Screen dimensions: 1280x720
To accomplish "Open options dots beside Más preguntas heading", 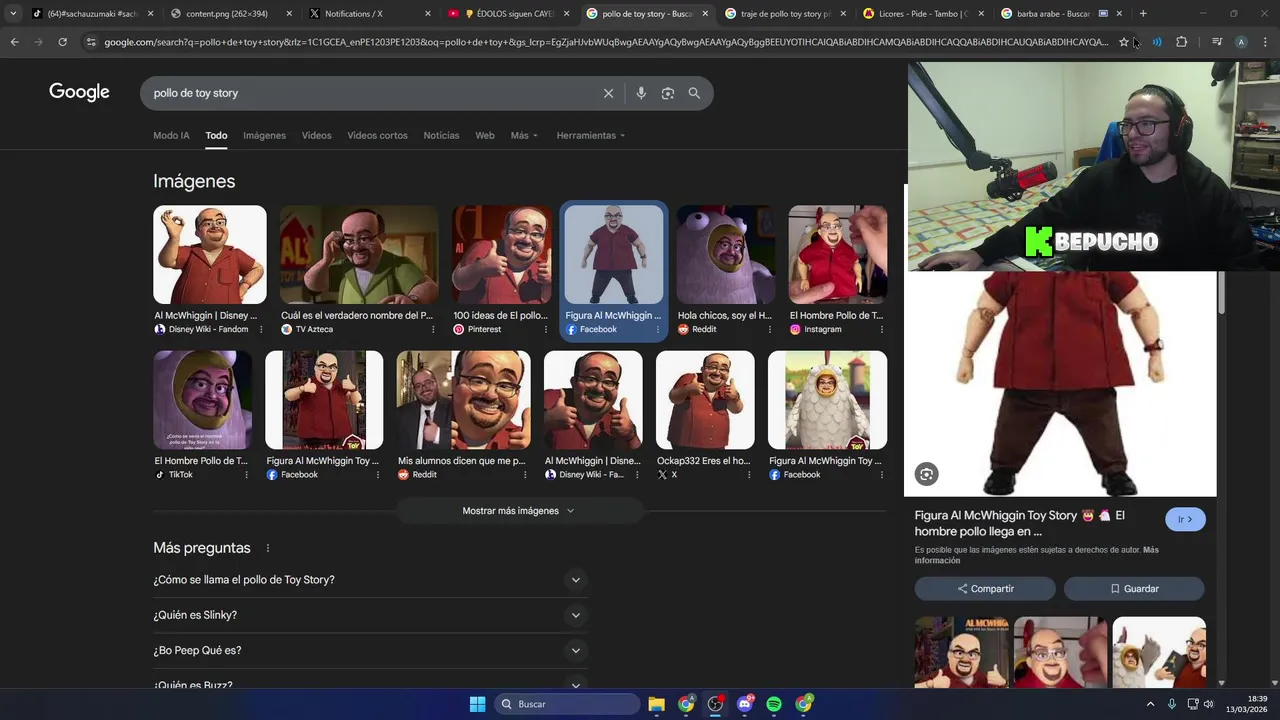I will click(267, 548).
